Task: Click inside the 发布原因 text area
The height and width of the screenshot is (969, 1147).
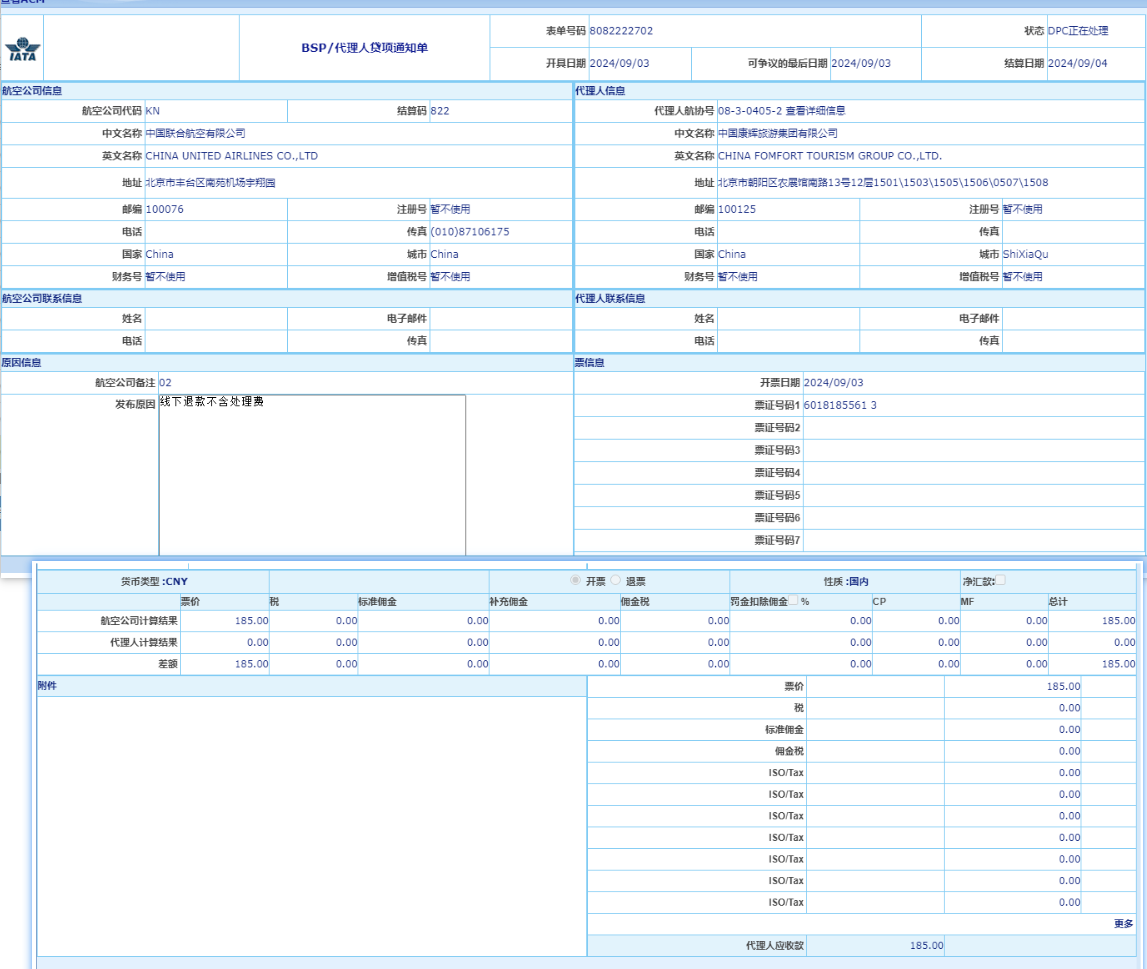Action: click(x=312, y=475)
